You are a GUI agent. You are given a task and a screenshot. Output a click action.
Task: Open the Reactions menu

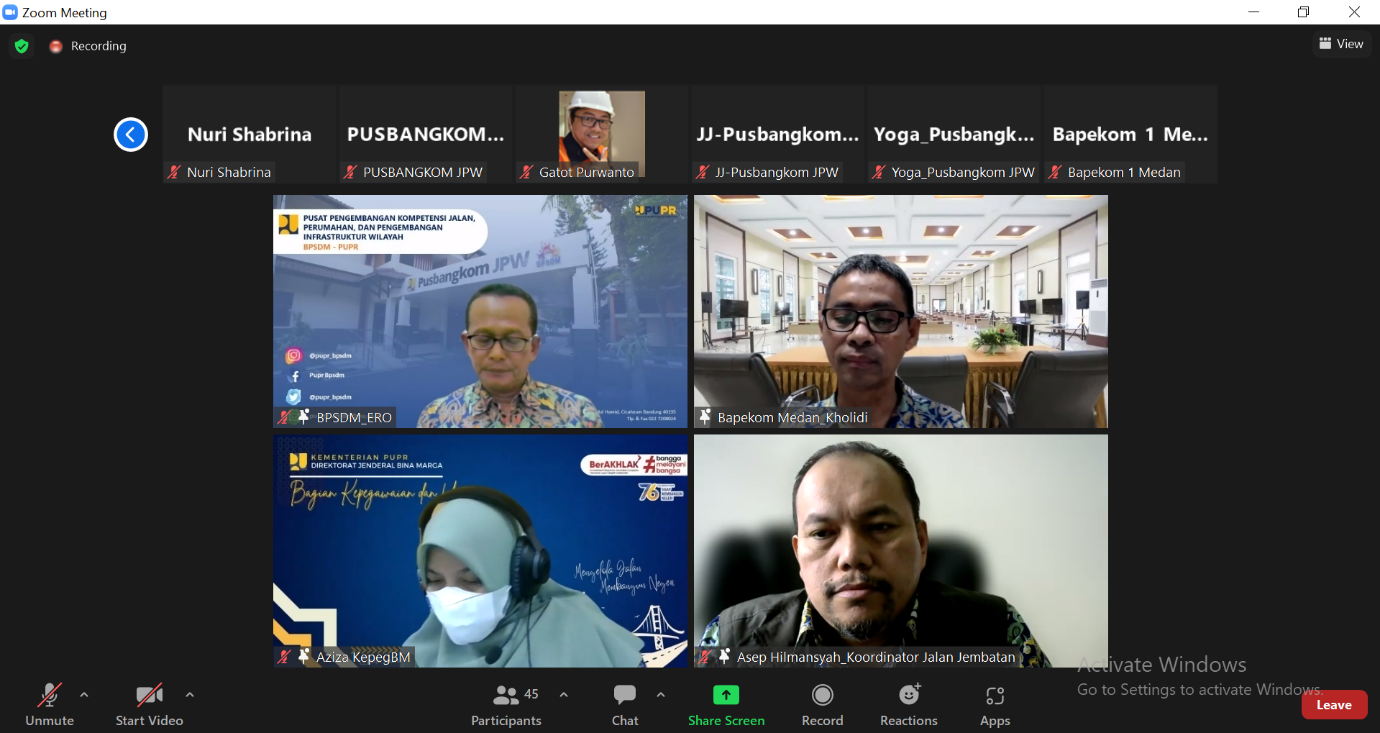908,704
